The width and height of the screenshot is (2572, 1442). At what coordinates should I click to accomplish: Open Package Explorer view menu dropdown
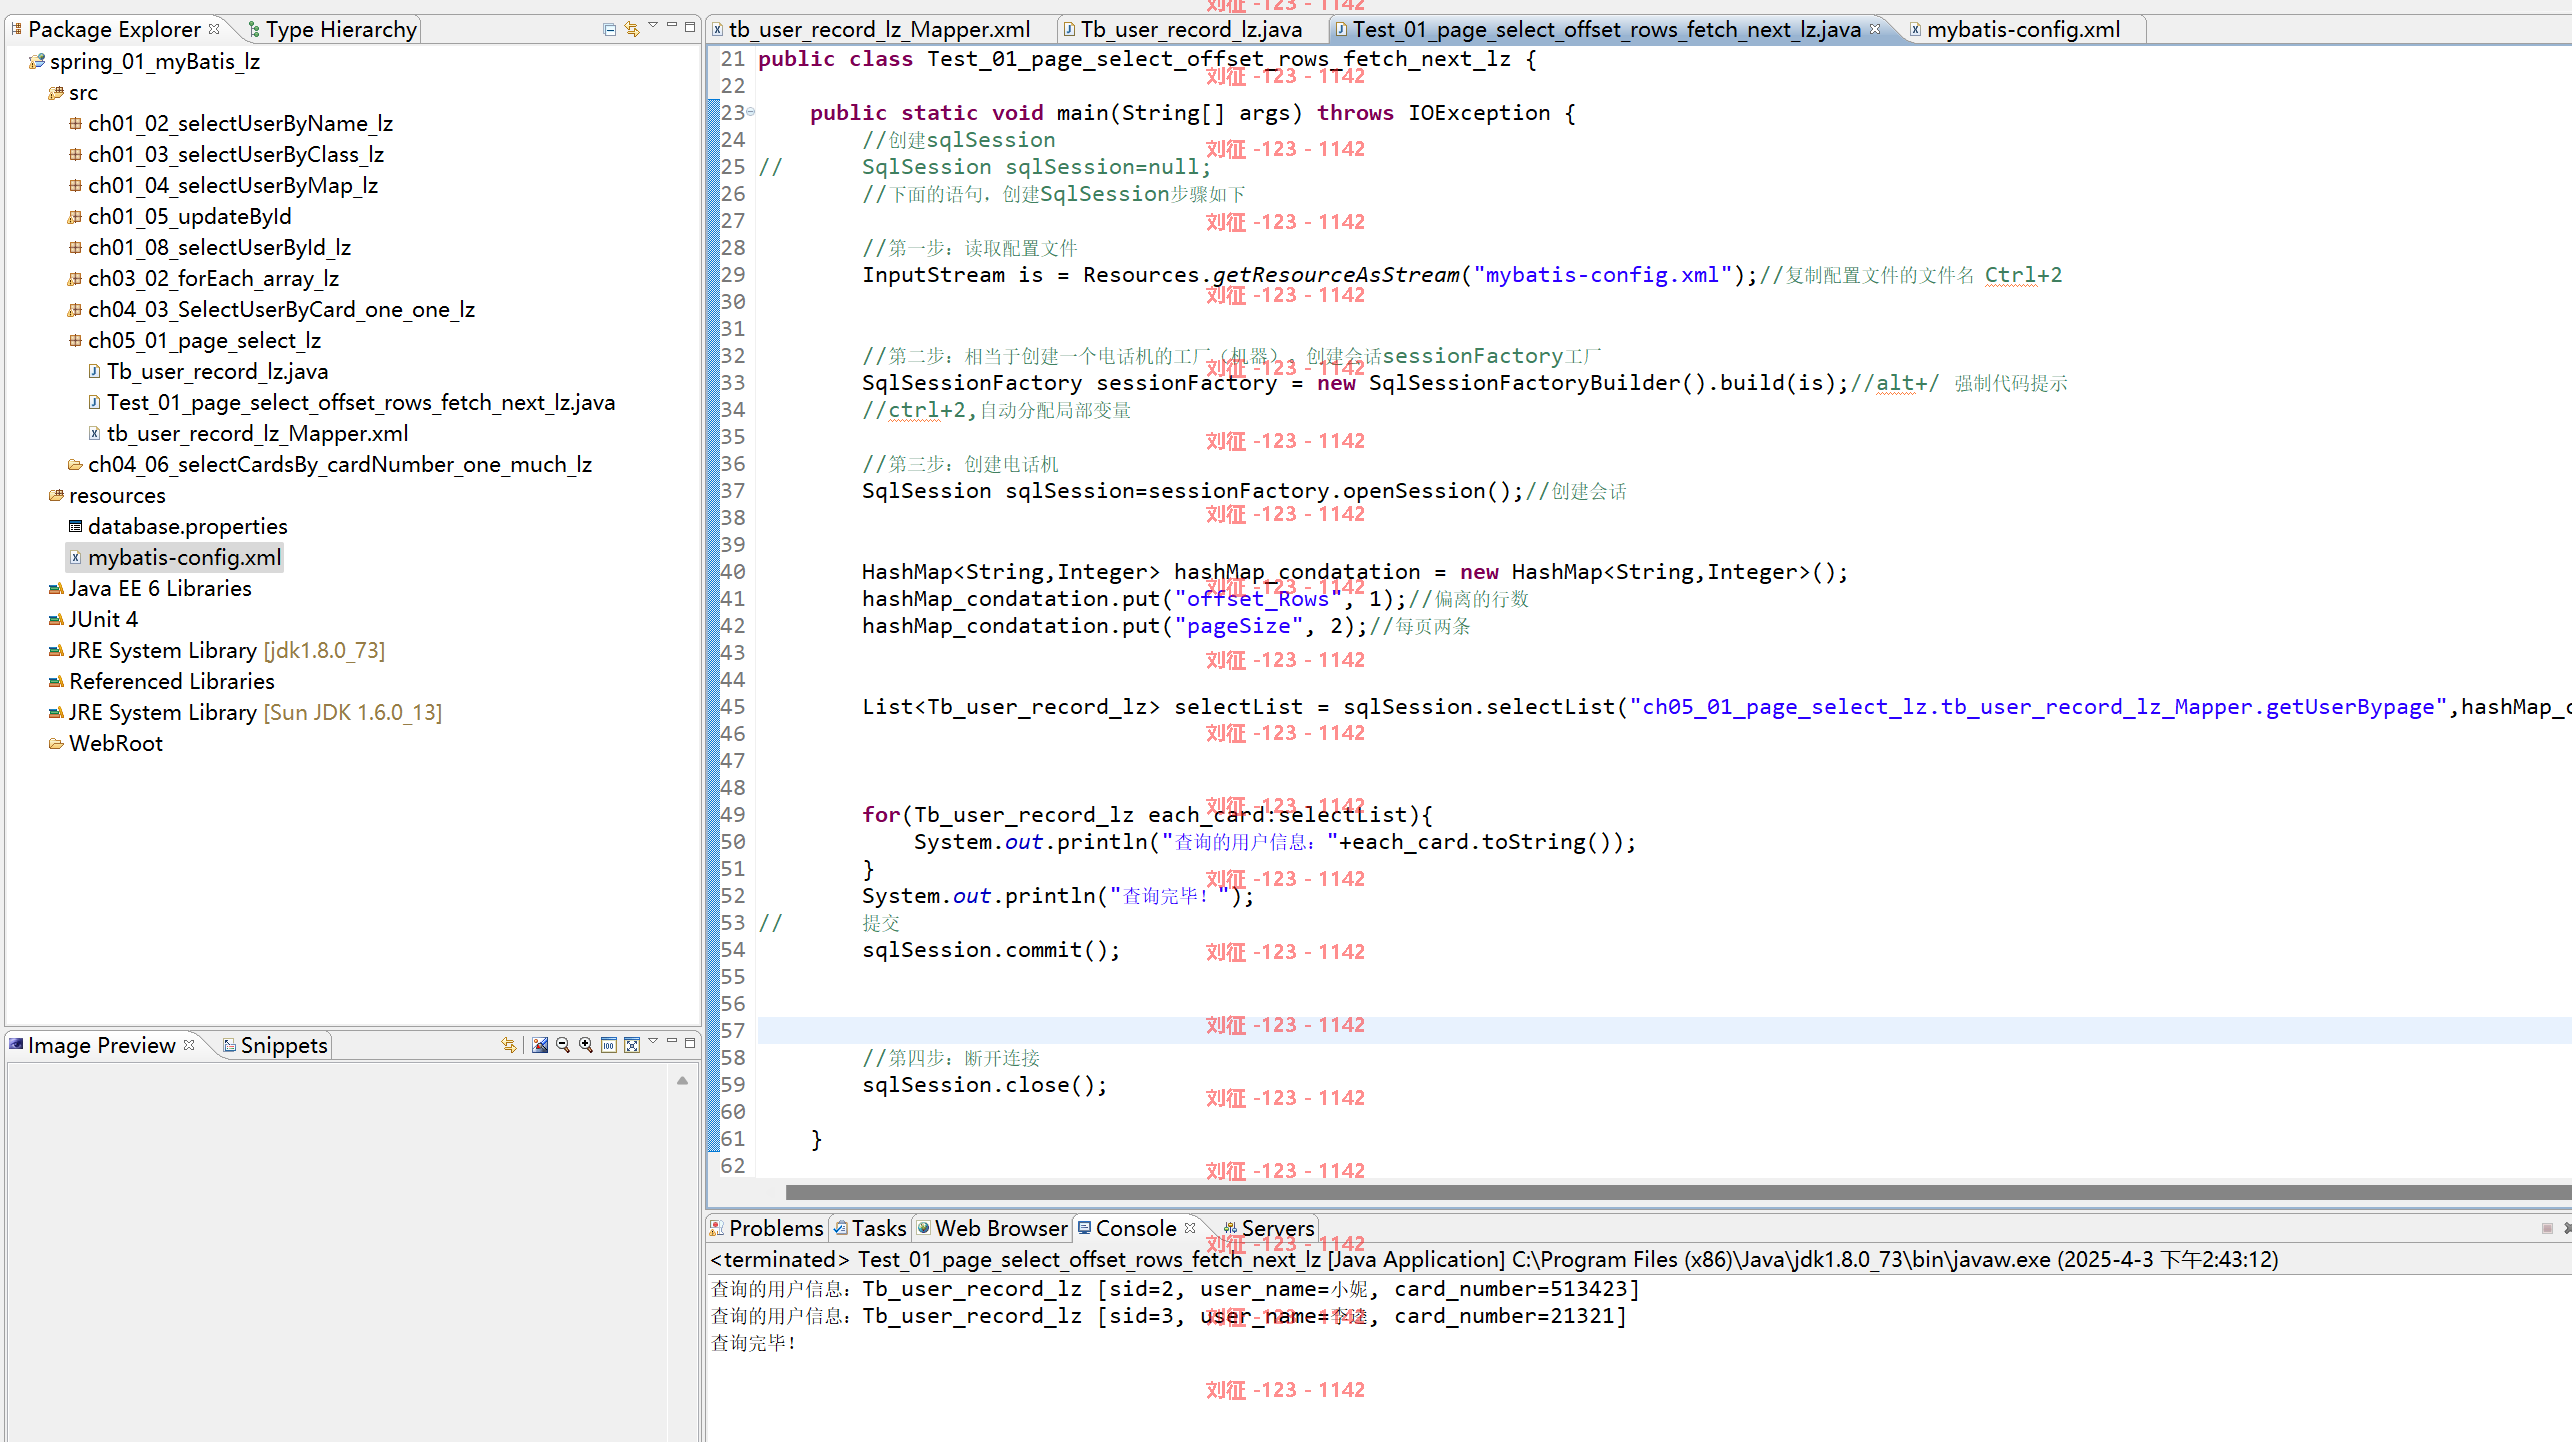pos(653,27)
